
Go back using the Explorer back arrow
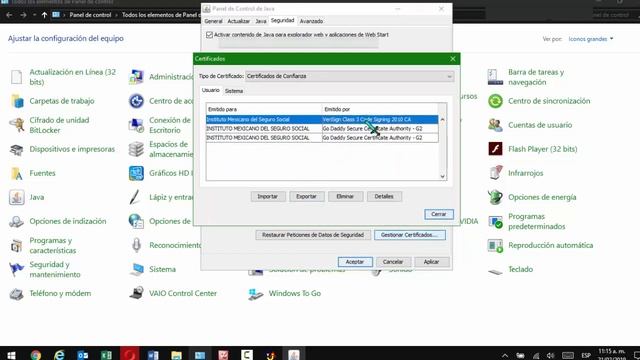point(9,15)
